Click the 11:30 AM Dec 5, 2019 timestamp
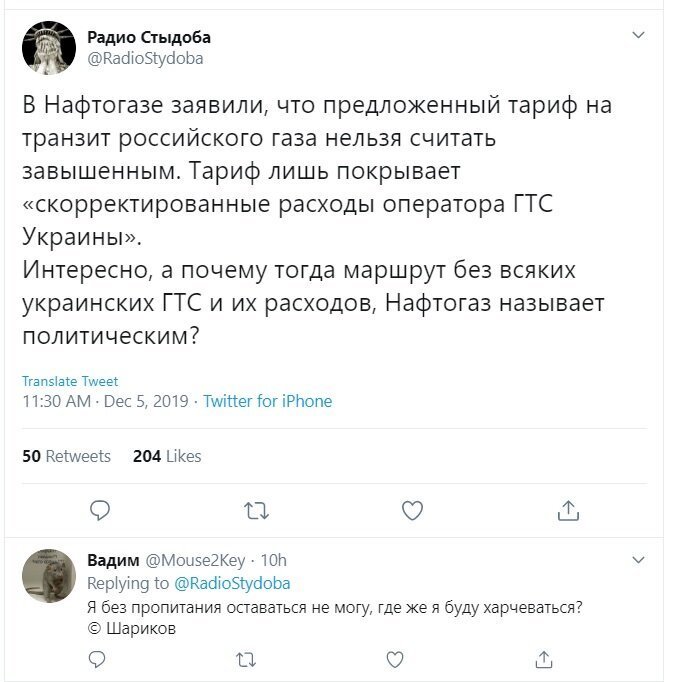Viewport: 673px width, 682px height. point(105,401)
